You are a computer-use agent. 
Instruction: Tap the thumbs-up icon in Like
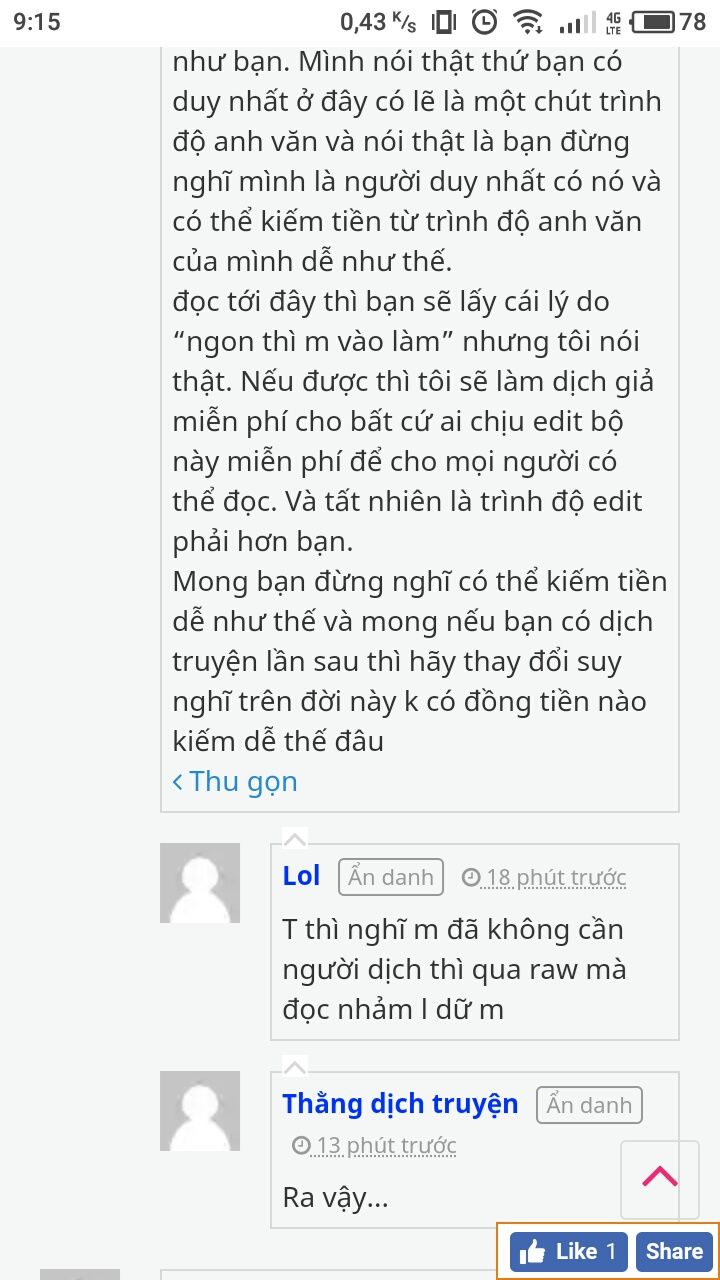[x=533, y=1251]
